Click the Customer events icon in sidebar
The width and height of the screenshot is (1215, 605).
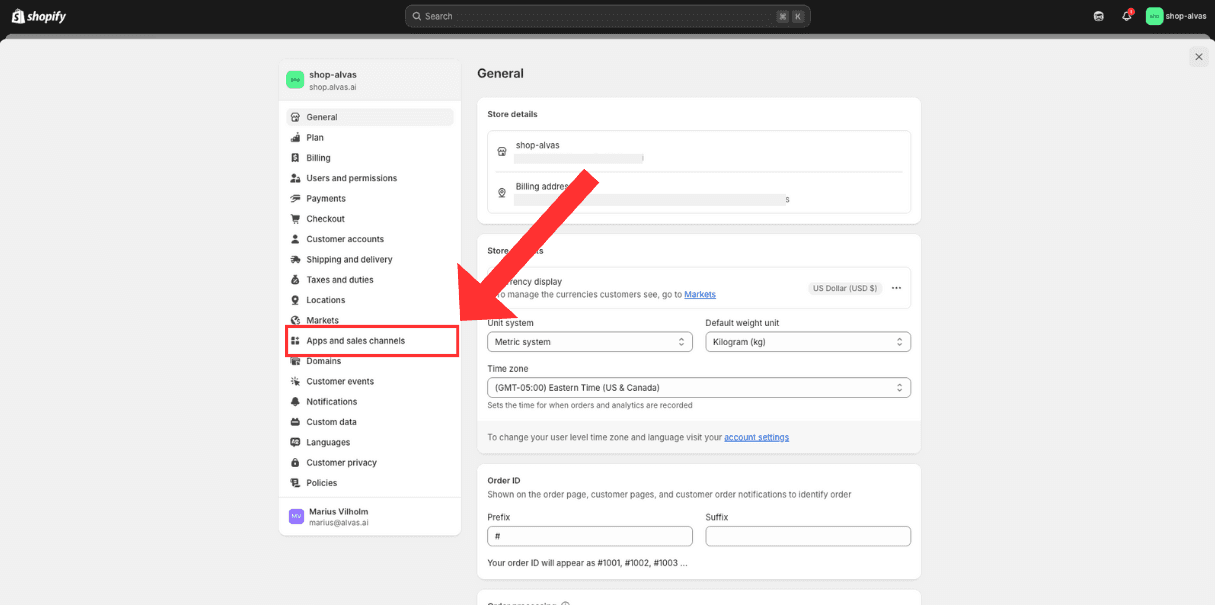295,381
